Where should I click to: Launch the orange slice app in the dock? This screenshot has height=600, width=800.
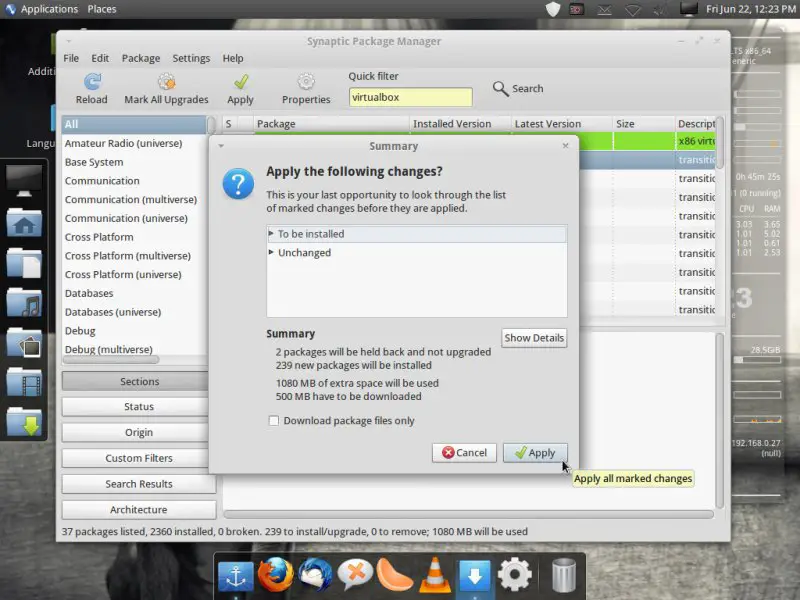(x=394, y=575)
